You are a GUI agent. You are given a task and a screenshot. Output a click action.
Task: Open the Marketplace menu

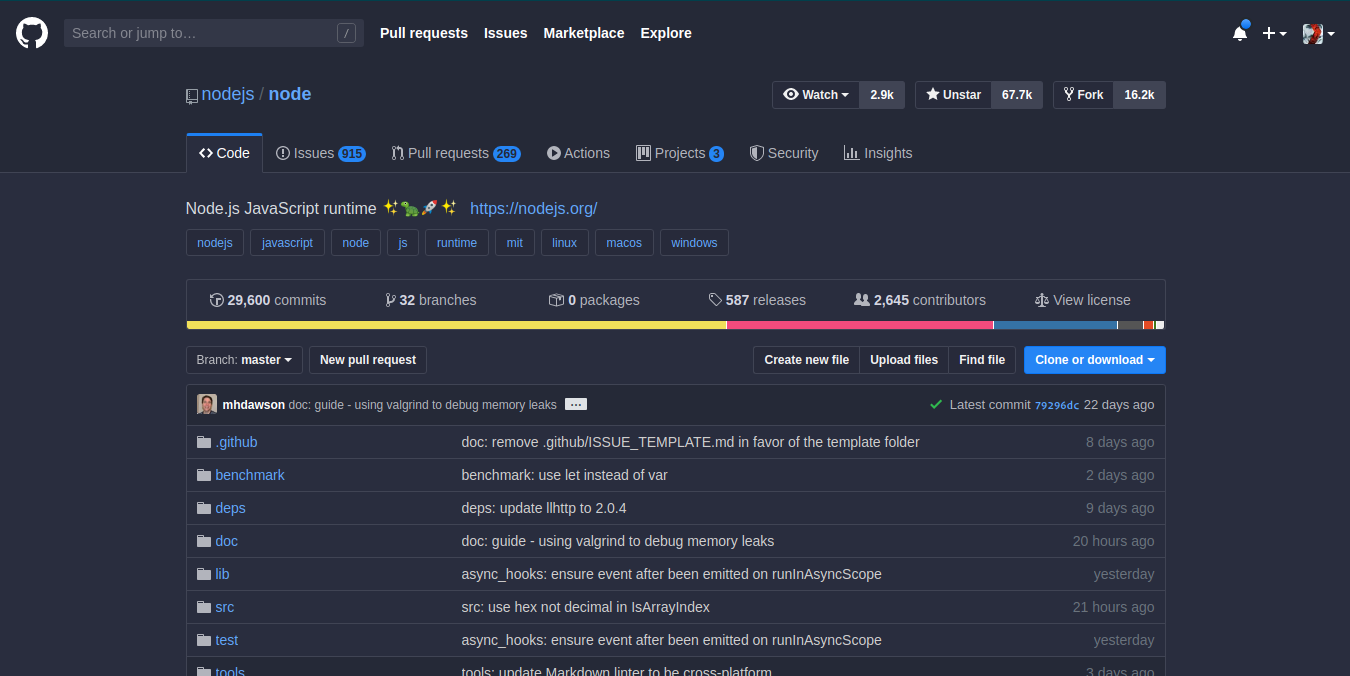coord(584,33)
